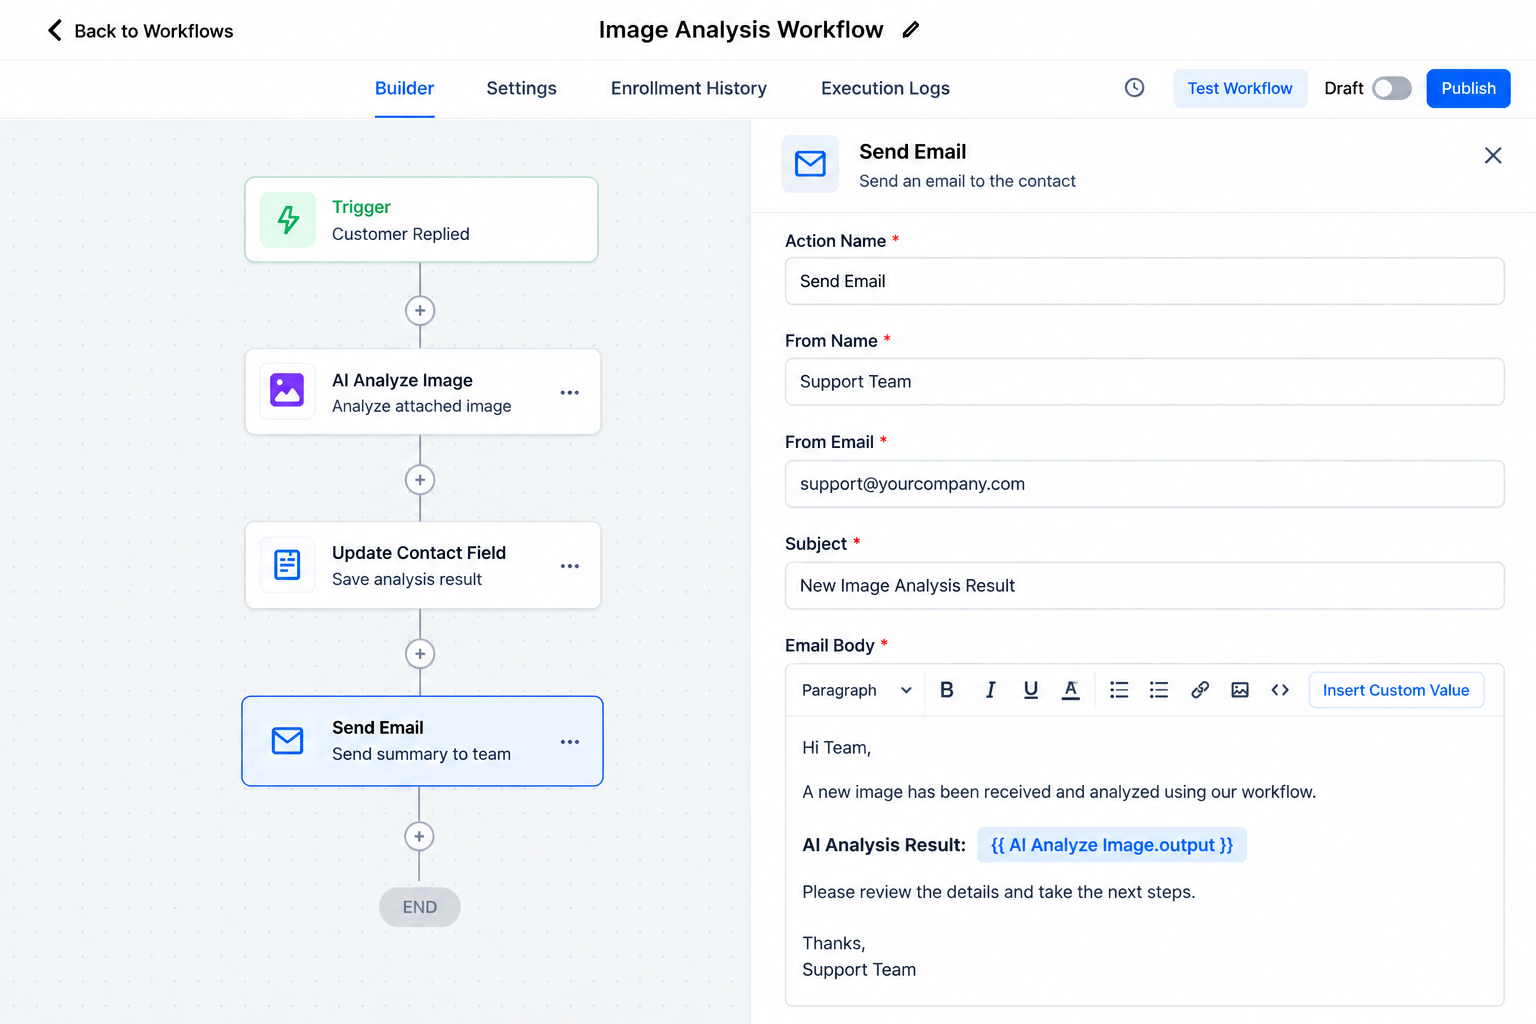
Task: Click the END node
Action: click(x=420, y=907)
